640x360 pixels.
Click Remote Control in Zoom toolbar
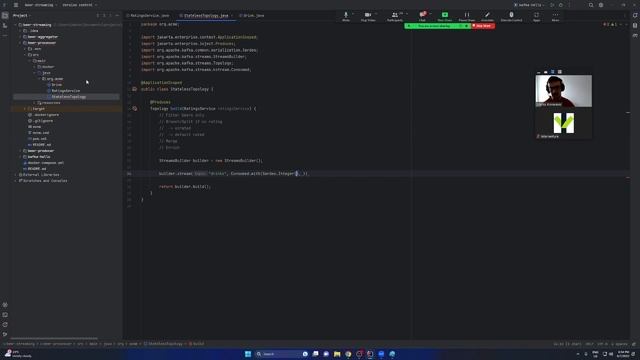[x=511, y=16]
